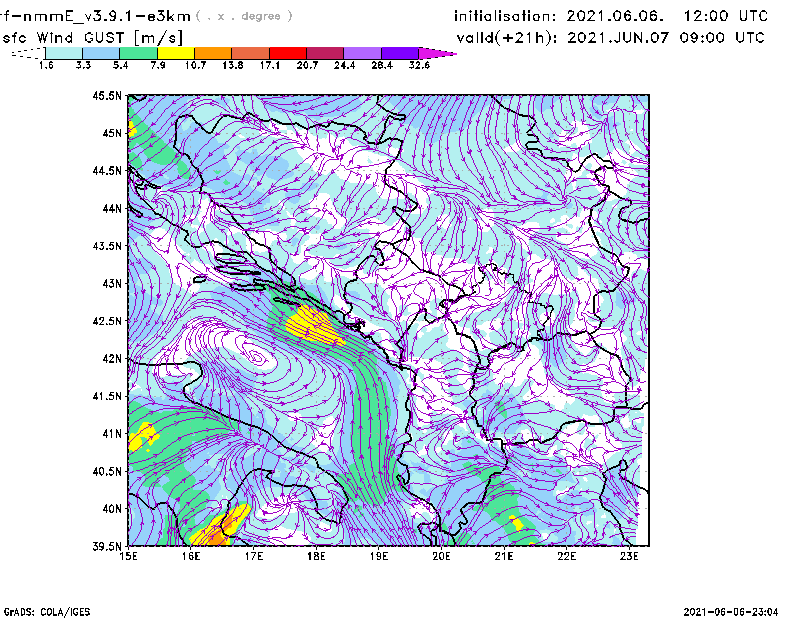The width and height of the screenshot is (800, 618).
Task: Click the 45.5N latitude axis label
Action: coord(107,95)
